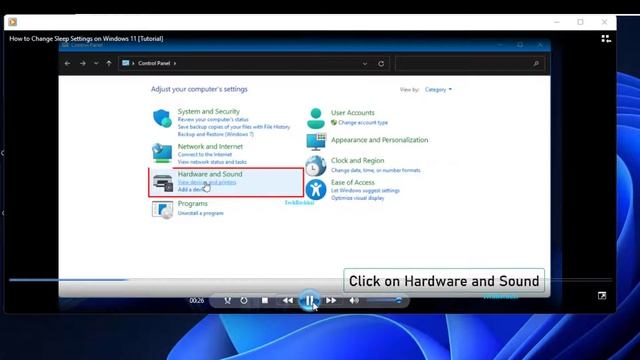Open Network and Internet category

pyautogui.click(x=210, y=146)
